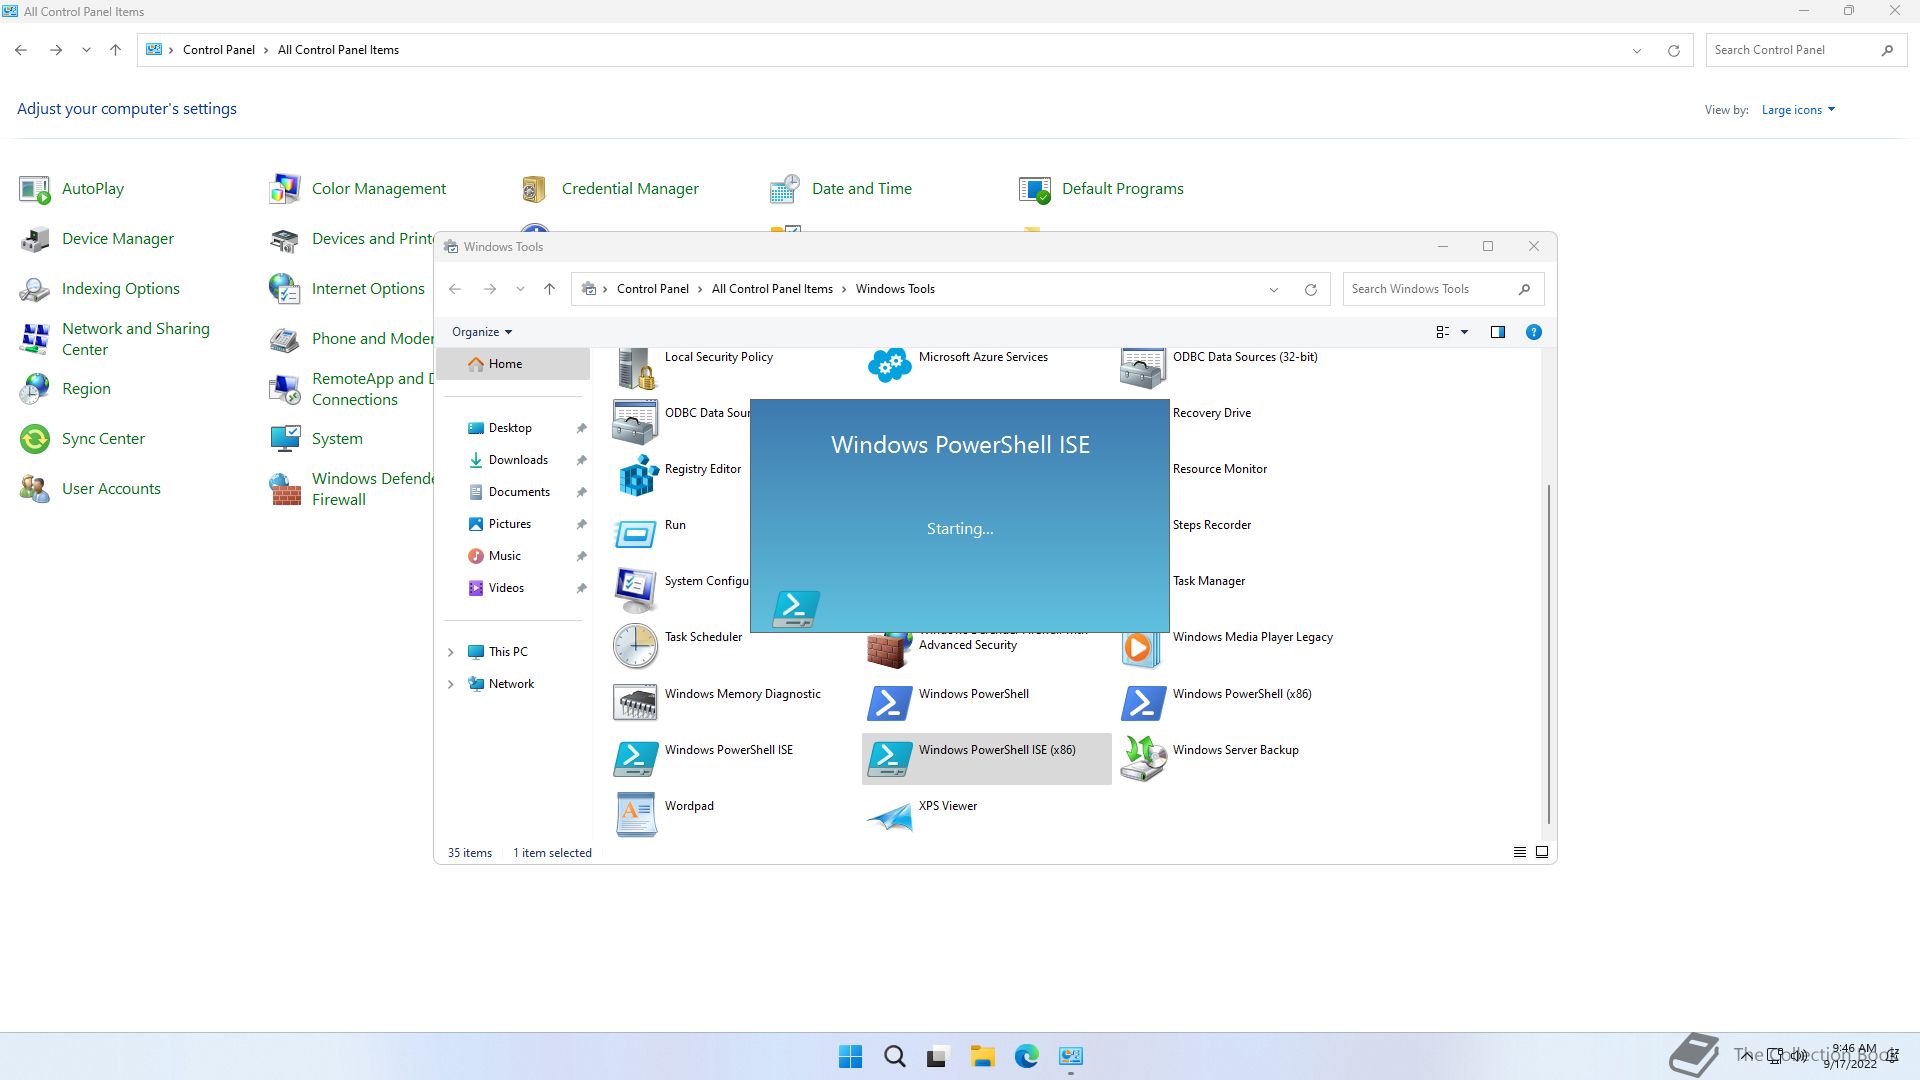1920x1080 pixels.
Task: Open the Windows Start button
Action: point(850,1056)
